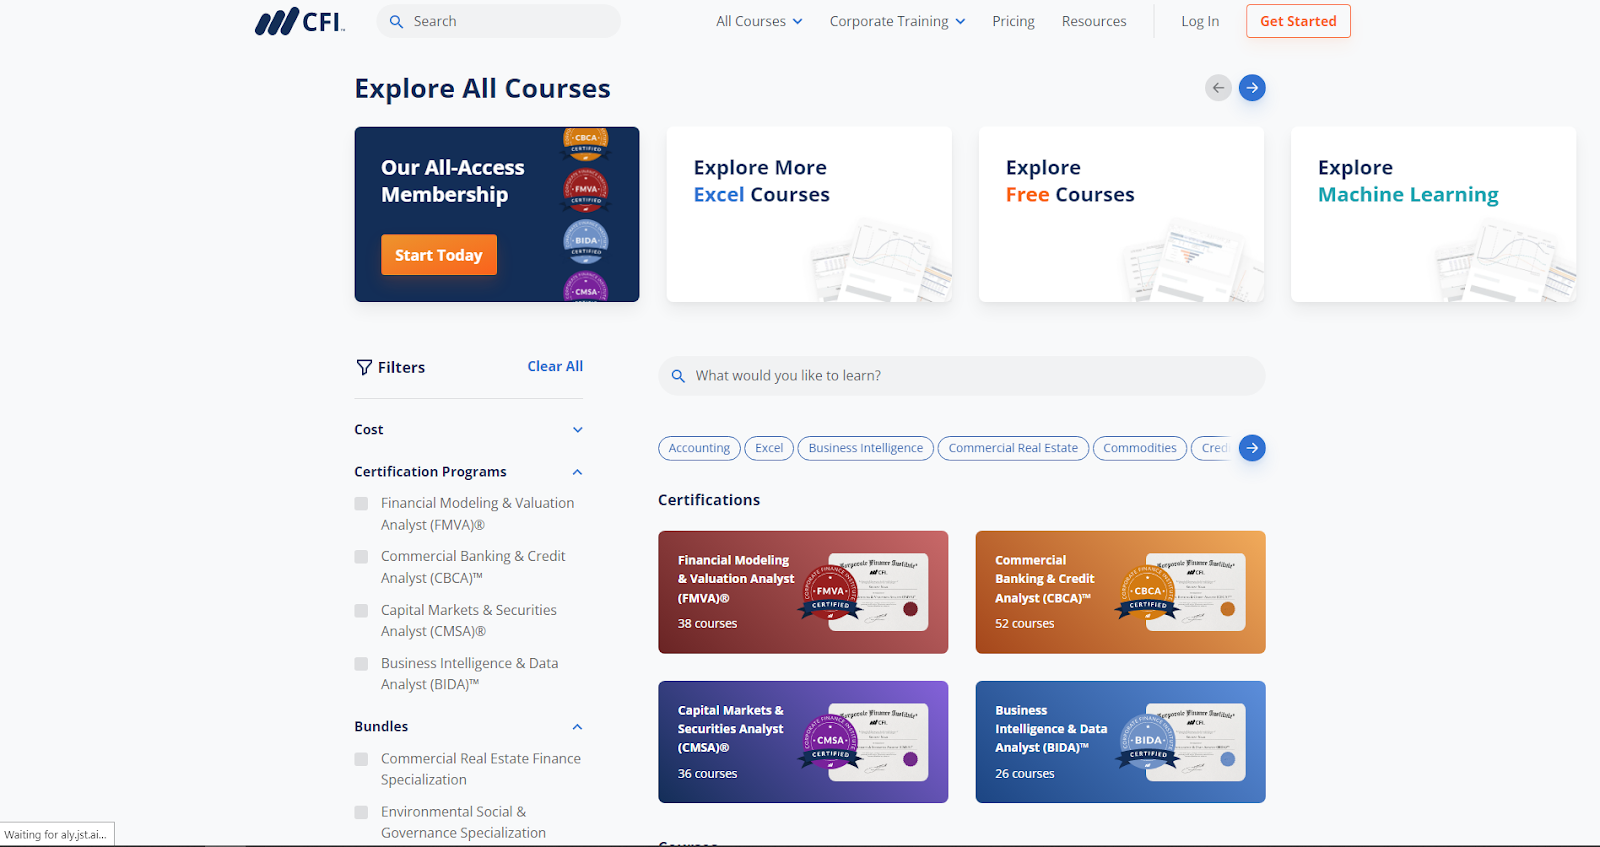The width and height of the screenshot is (1600, 847).
Task: Open the Financial Modeling & Valuation Analyst certification card
Action: (x=803, y=592)
